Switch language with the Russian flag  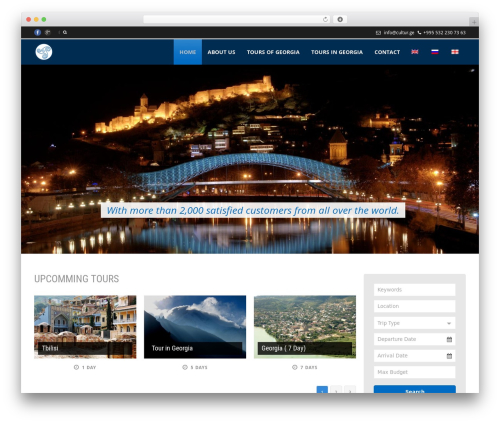coord(435,52)
